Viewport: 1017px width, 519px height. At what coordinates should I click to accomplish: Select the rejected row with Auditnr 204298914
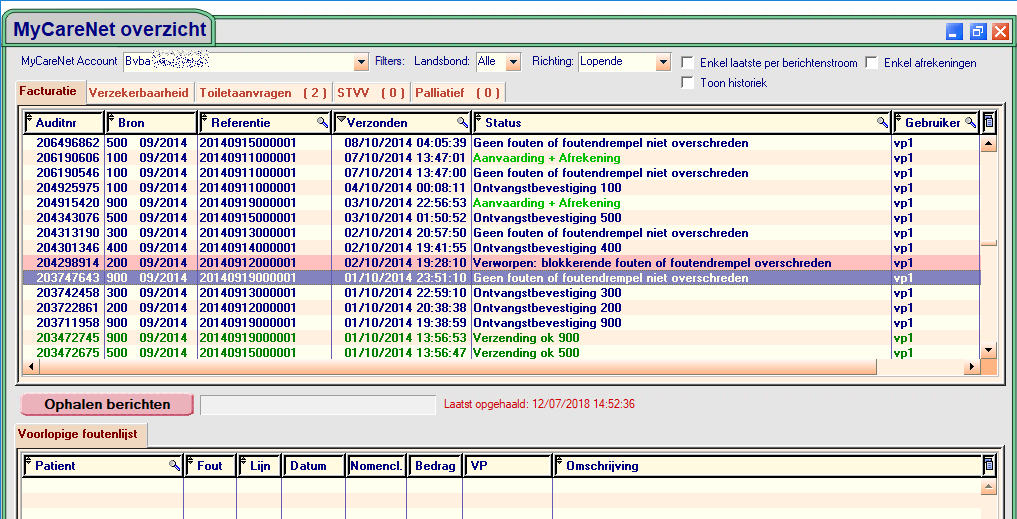tap(500, 263)
